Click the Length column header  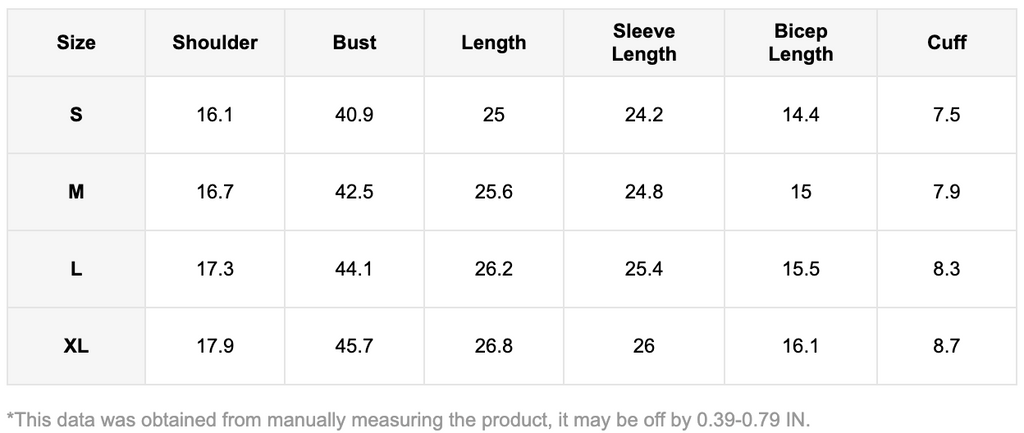[493, 42]
